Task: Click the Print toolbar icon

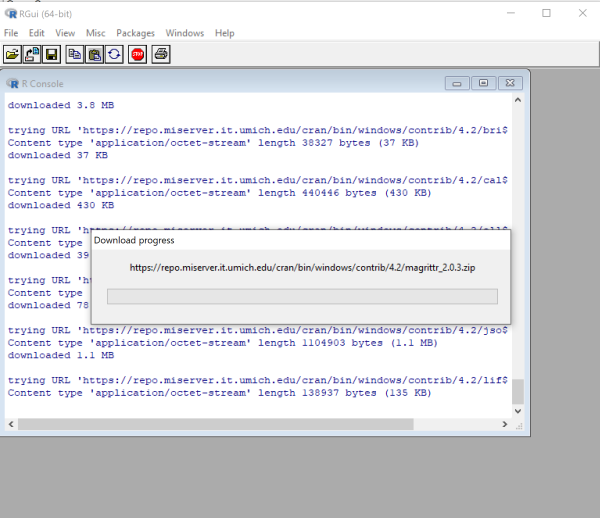Action: 161,54
